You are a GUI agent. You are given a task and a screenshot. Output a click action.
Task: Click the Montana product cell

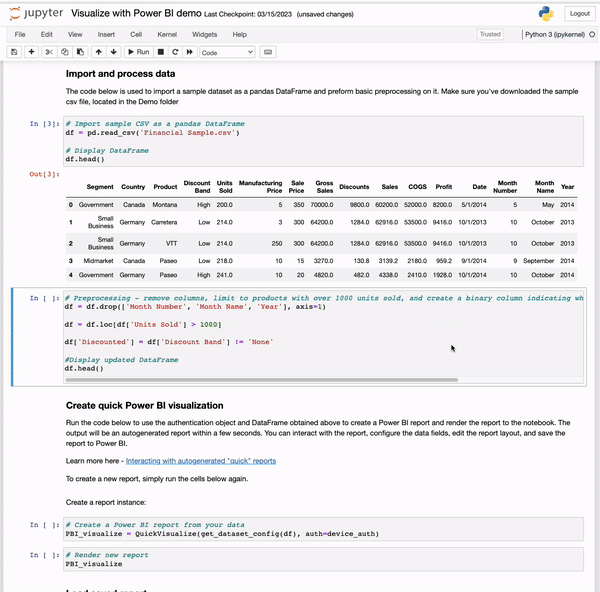165,205
